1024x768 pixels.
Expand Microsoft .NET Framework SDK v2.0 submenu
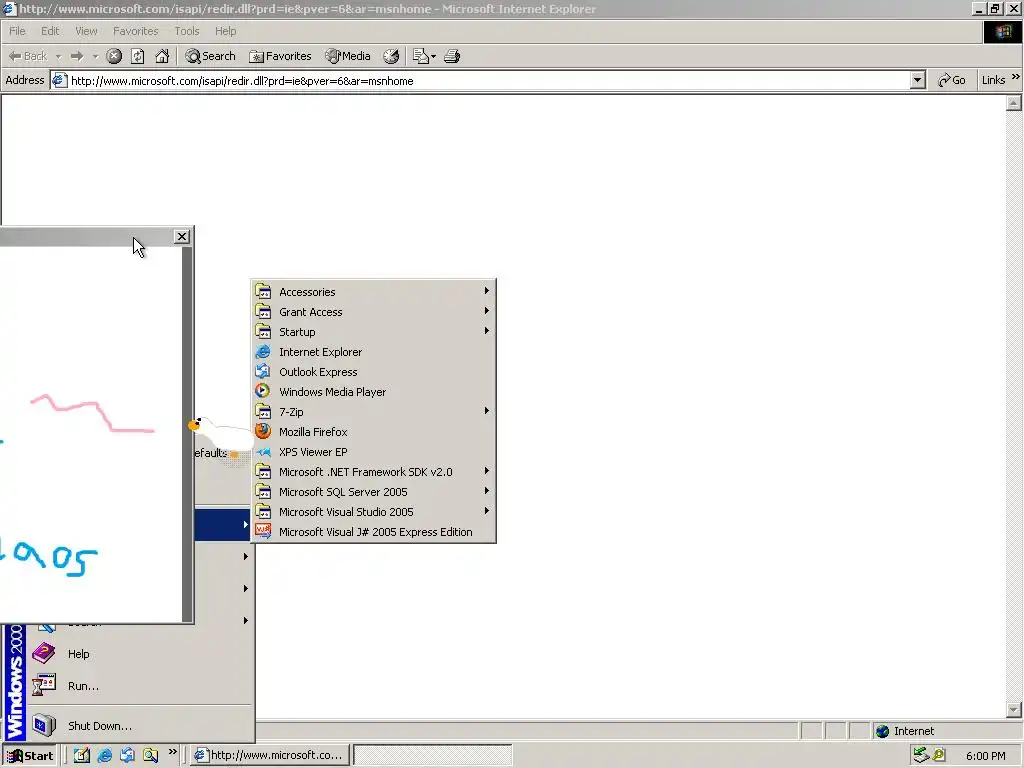click(374, 472)
